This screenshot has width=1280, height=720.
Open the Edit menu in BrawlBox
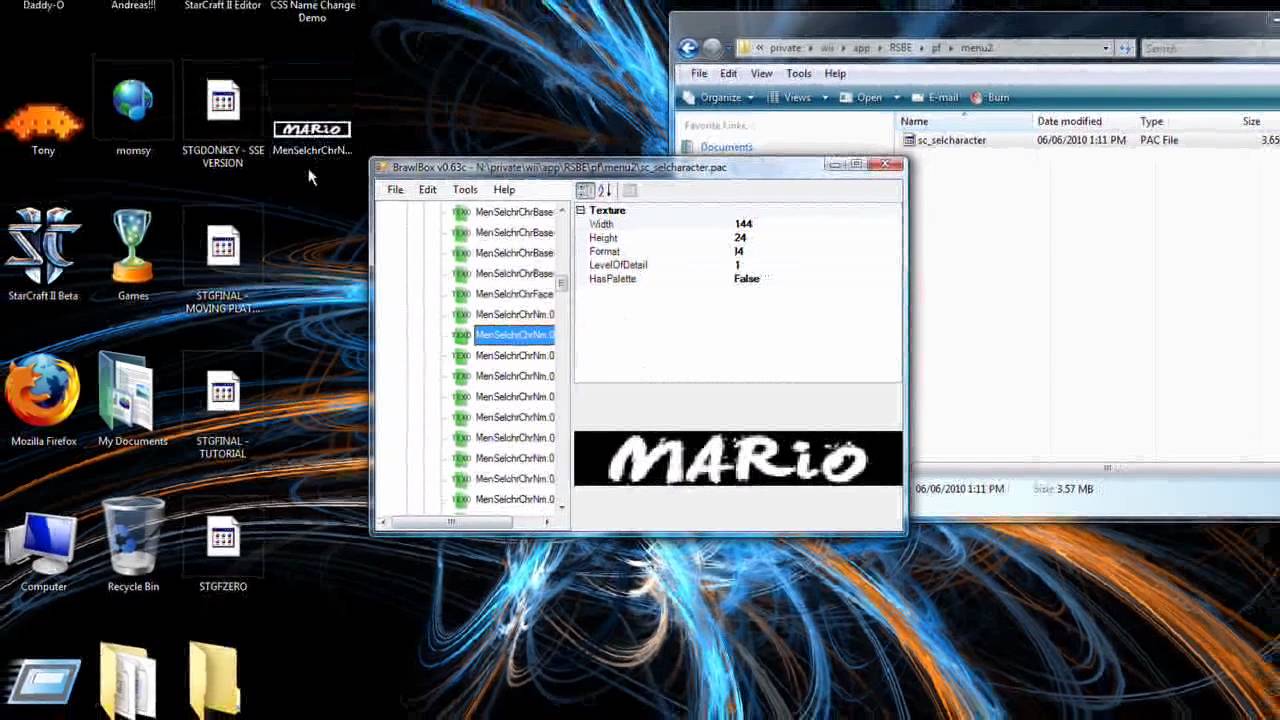point(427,190)
